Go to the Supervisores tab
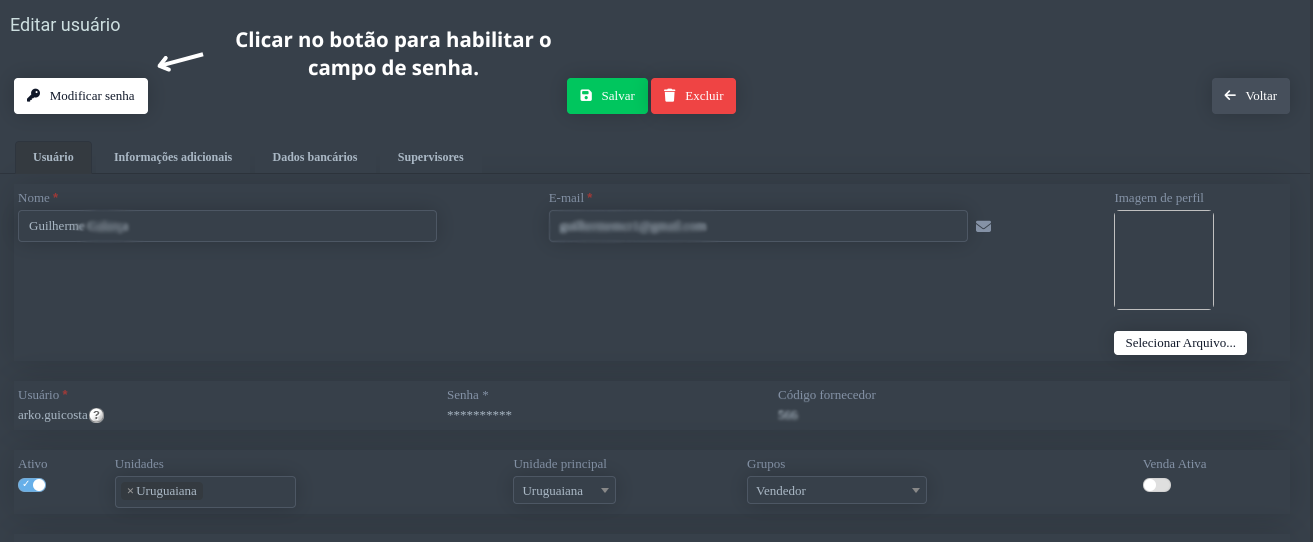 pyautogui.click(x=430, y=157)
